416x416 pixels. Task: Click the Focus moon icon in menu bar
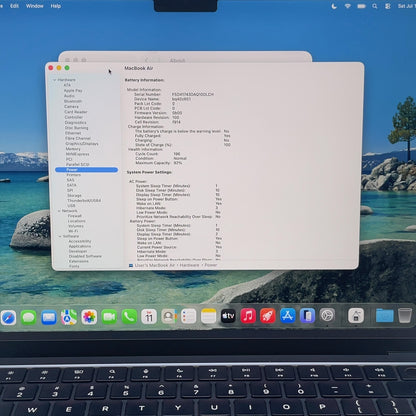click(334, 6)
